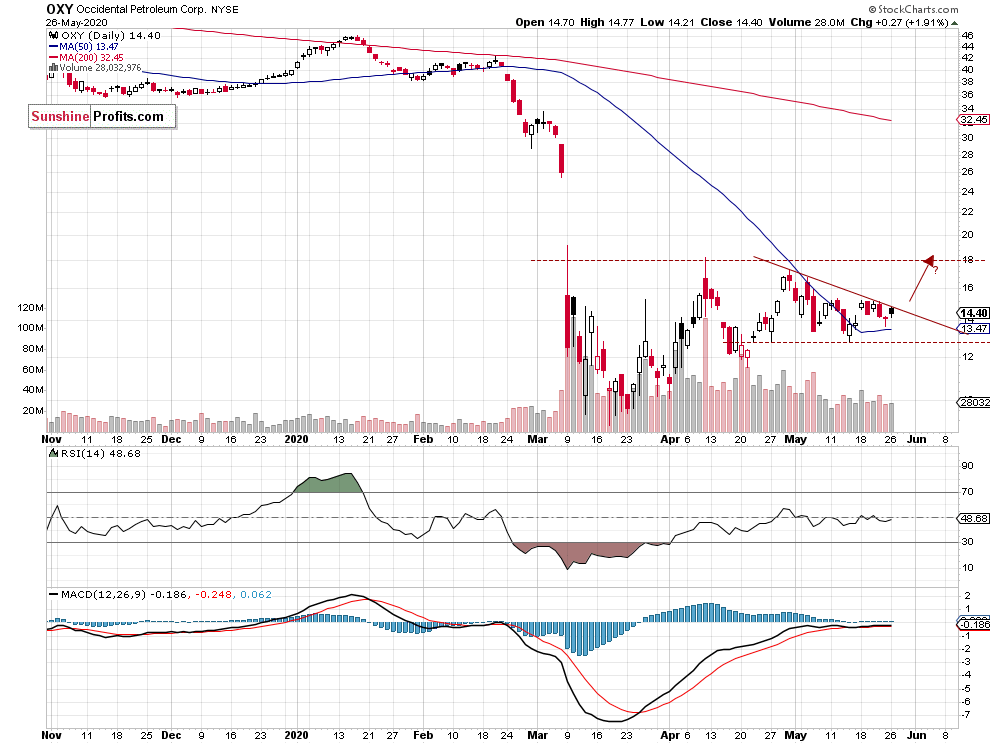This screenshot has width=990, height=744.
Task: Click the 28032 volume tag on right axis
Action: point(974,402)
